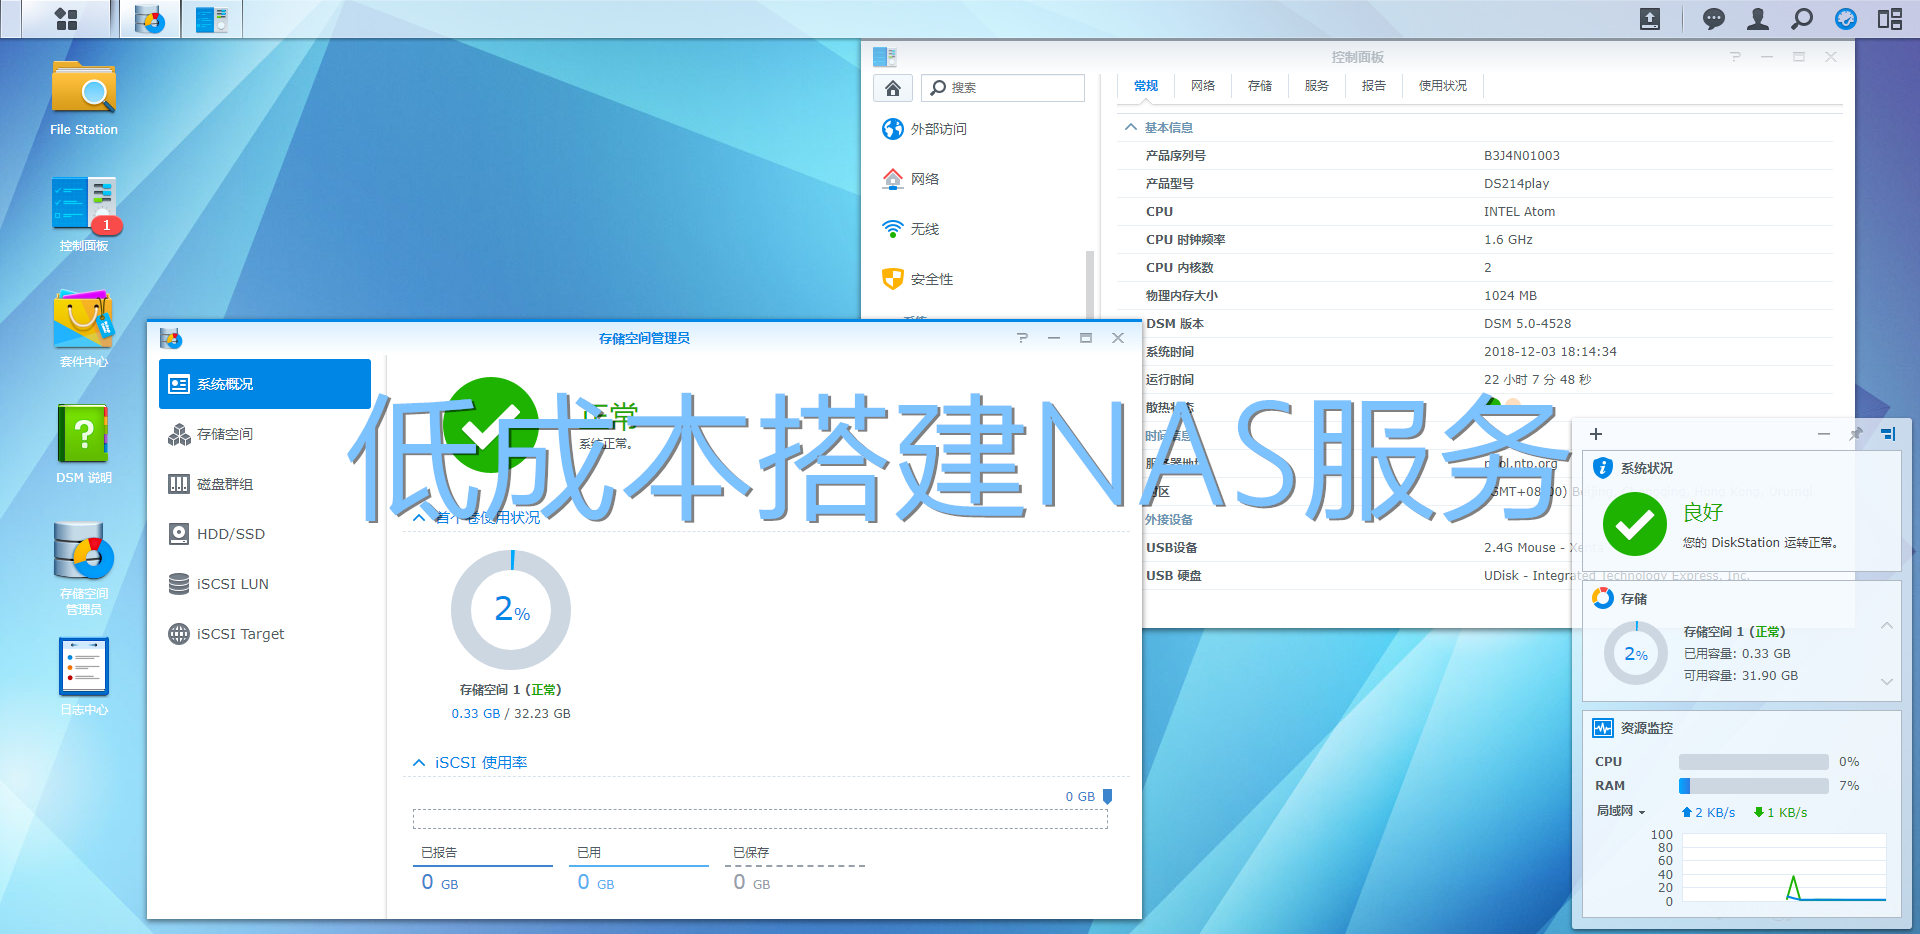Viewport: 1920px width, 934px height.
Task: Select HDD/SSD in Storage Manager sidebar
Action: click(x=265, y=534)
